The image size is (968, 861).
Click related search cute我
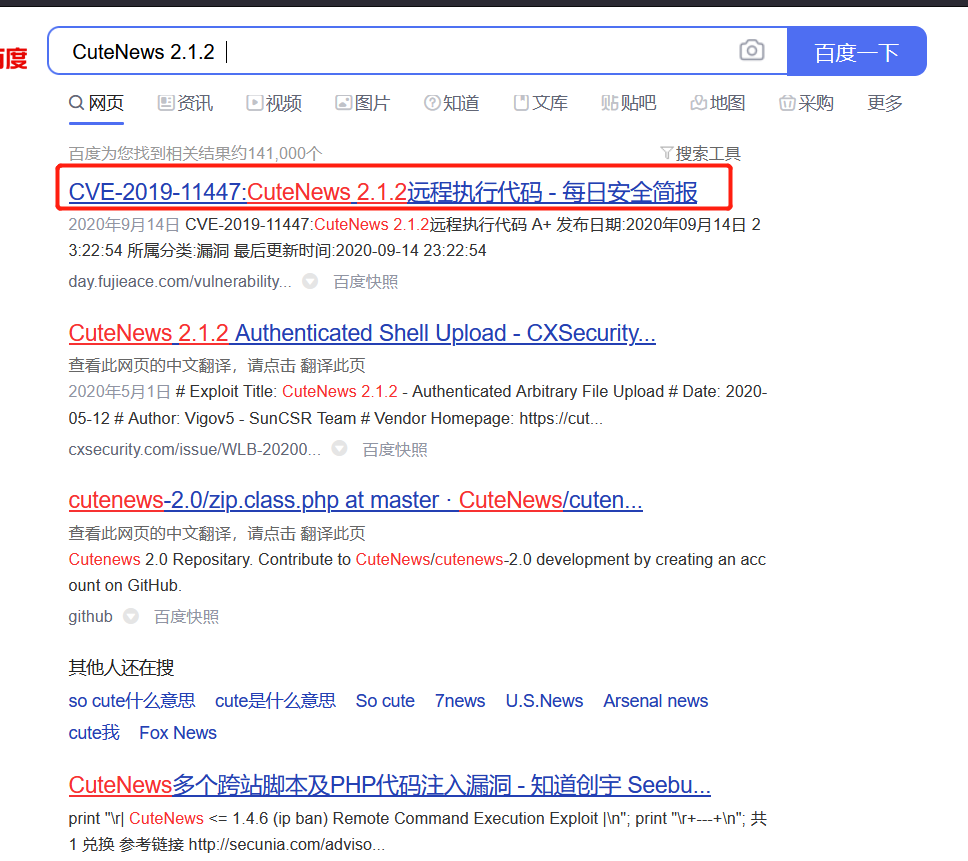point(94,733)
